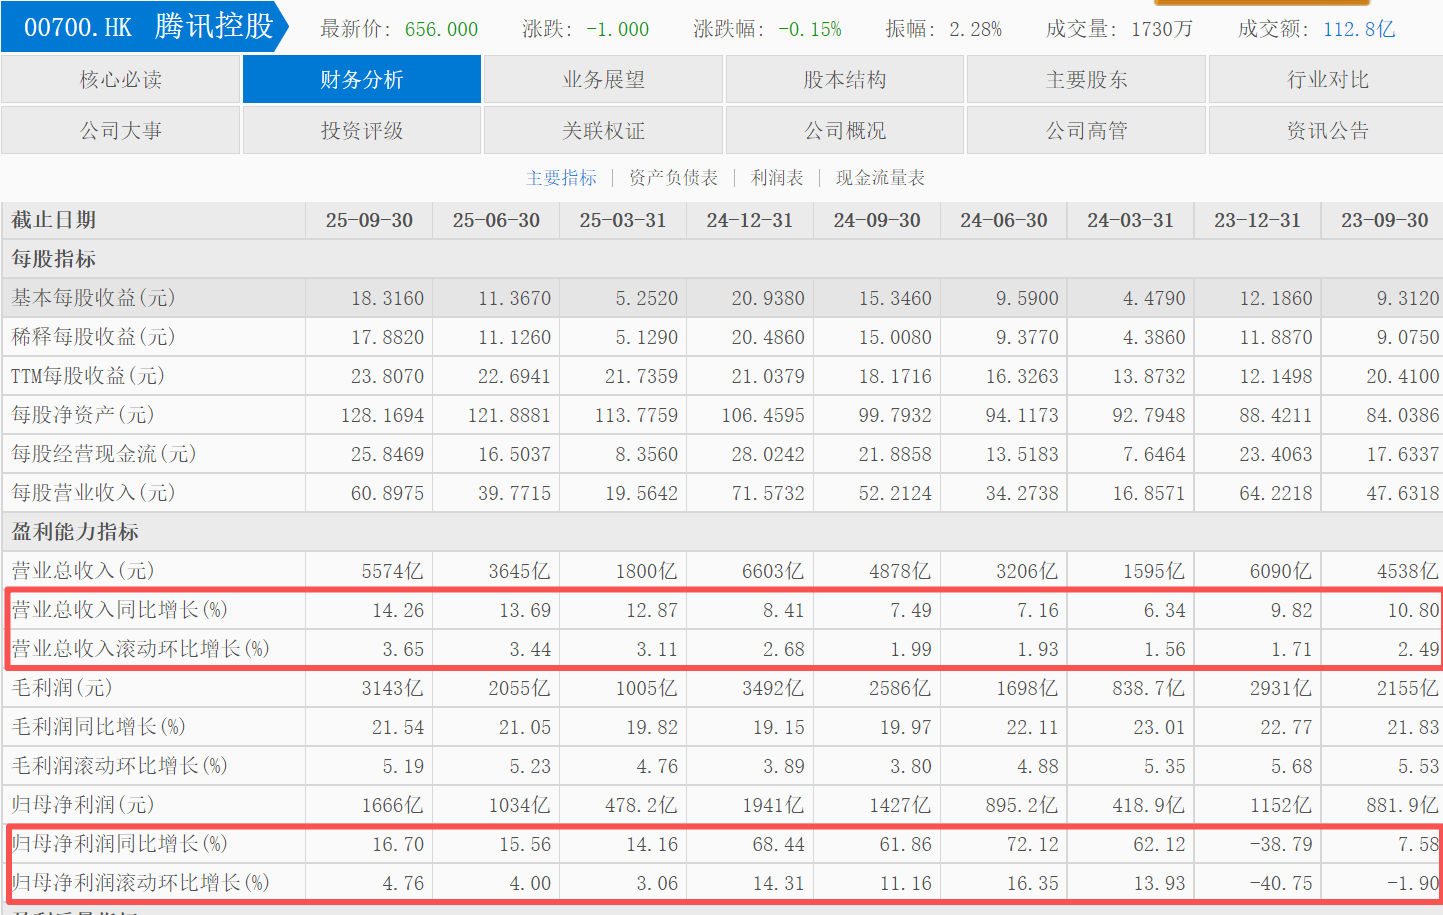Select the 24-12-31 column header

(x=750, y=220)
